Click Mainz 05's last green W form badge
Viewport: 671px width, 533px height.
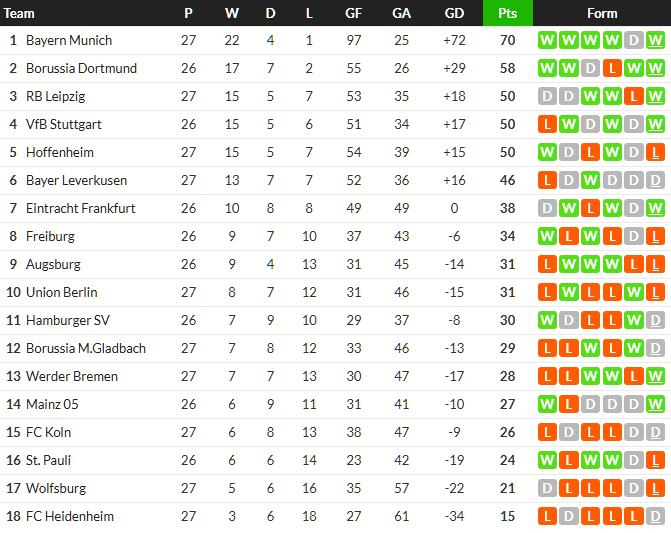(656, 405)
